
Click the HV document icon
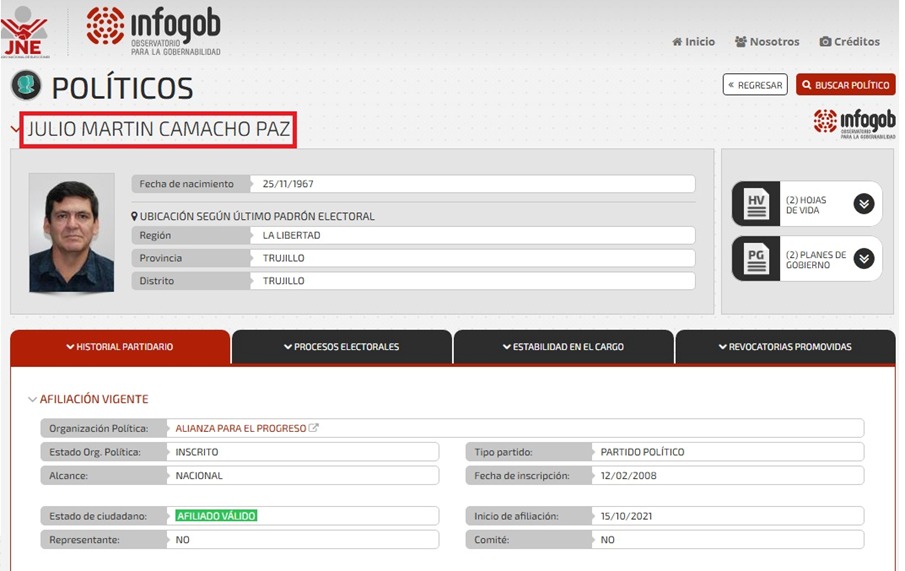tap(758, 204)
